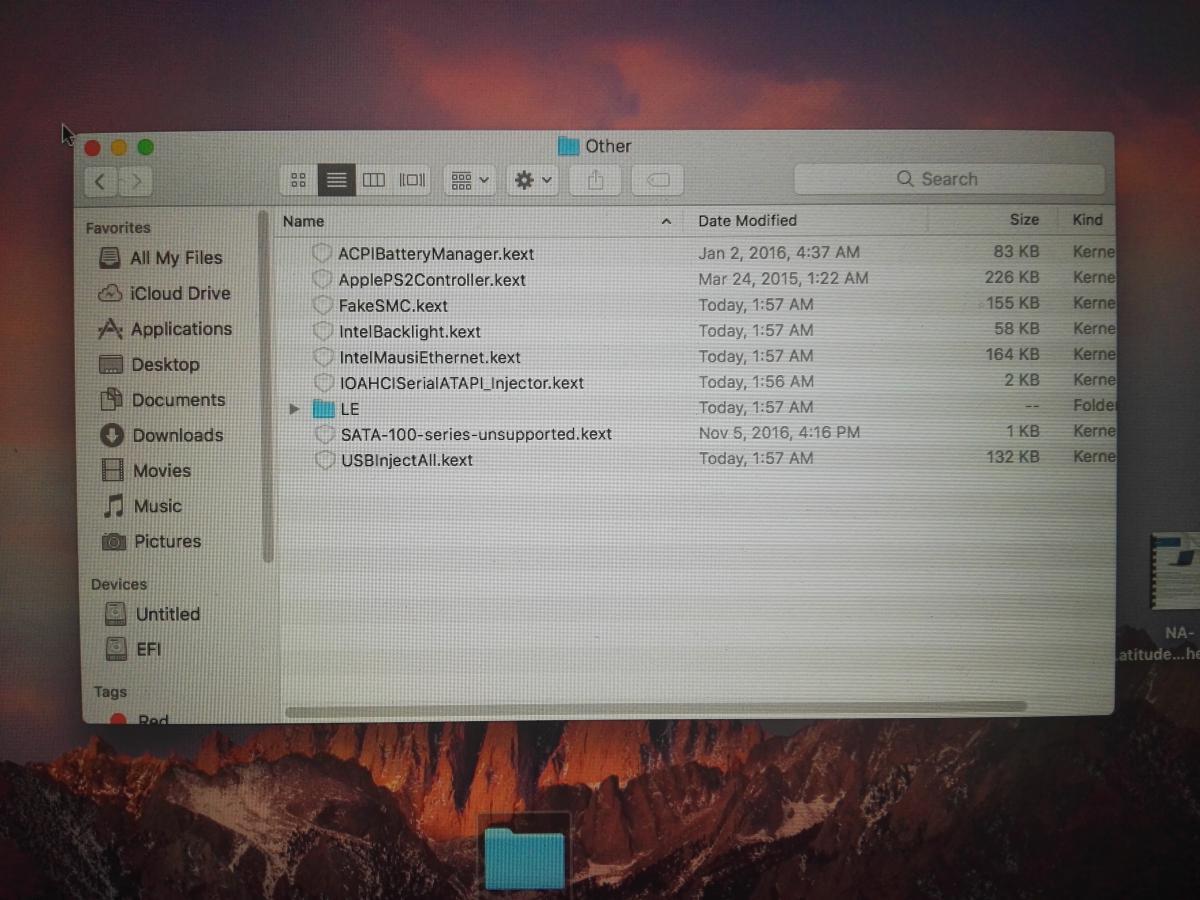Select FakeSMC.kext file
1200x900 pixels.
click(393, 306)
